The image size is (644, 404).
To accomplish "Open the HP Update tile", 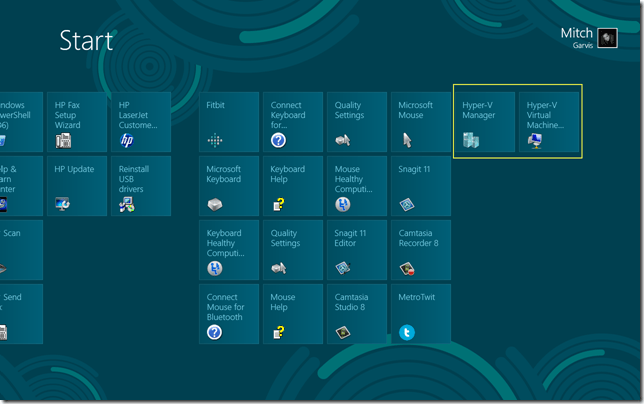I will [77, 186].
